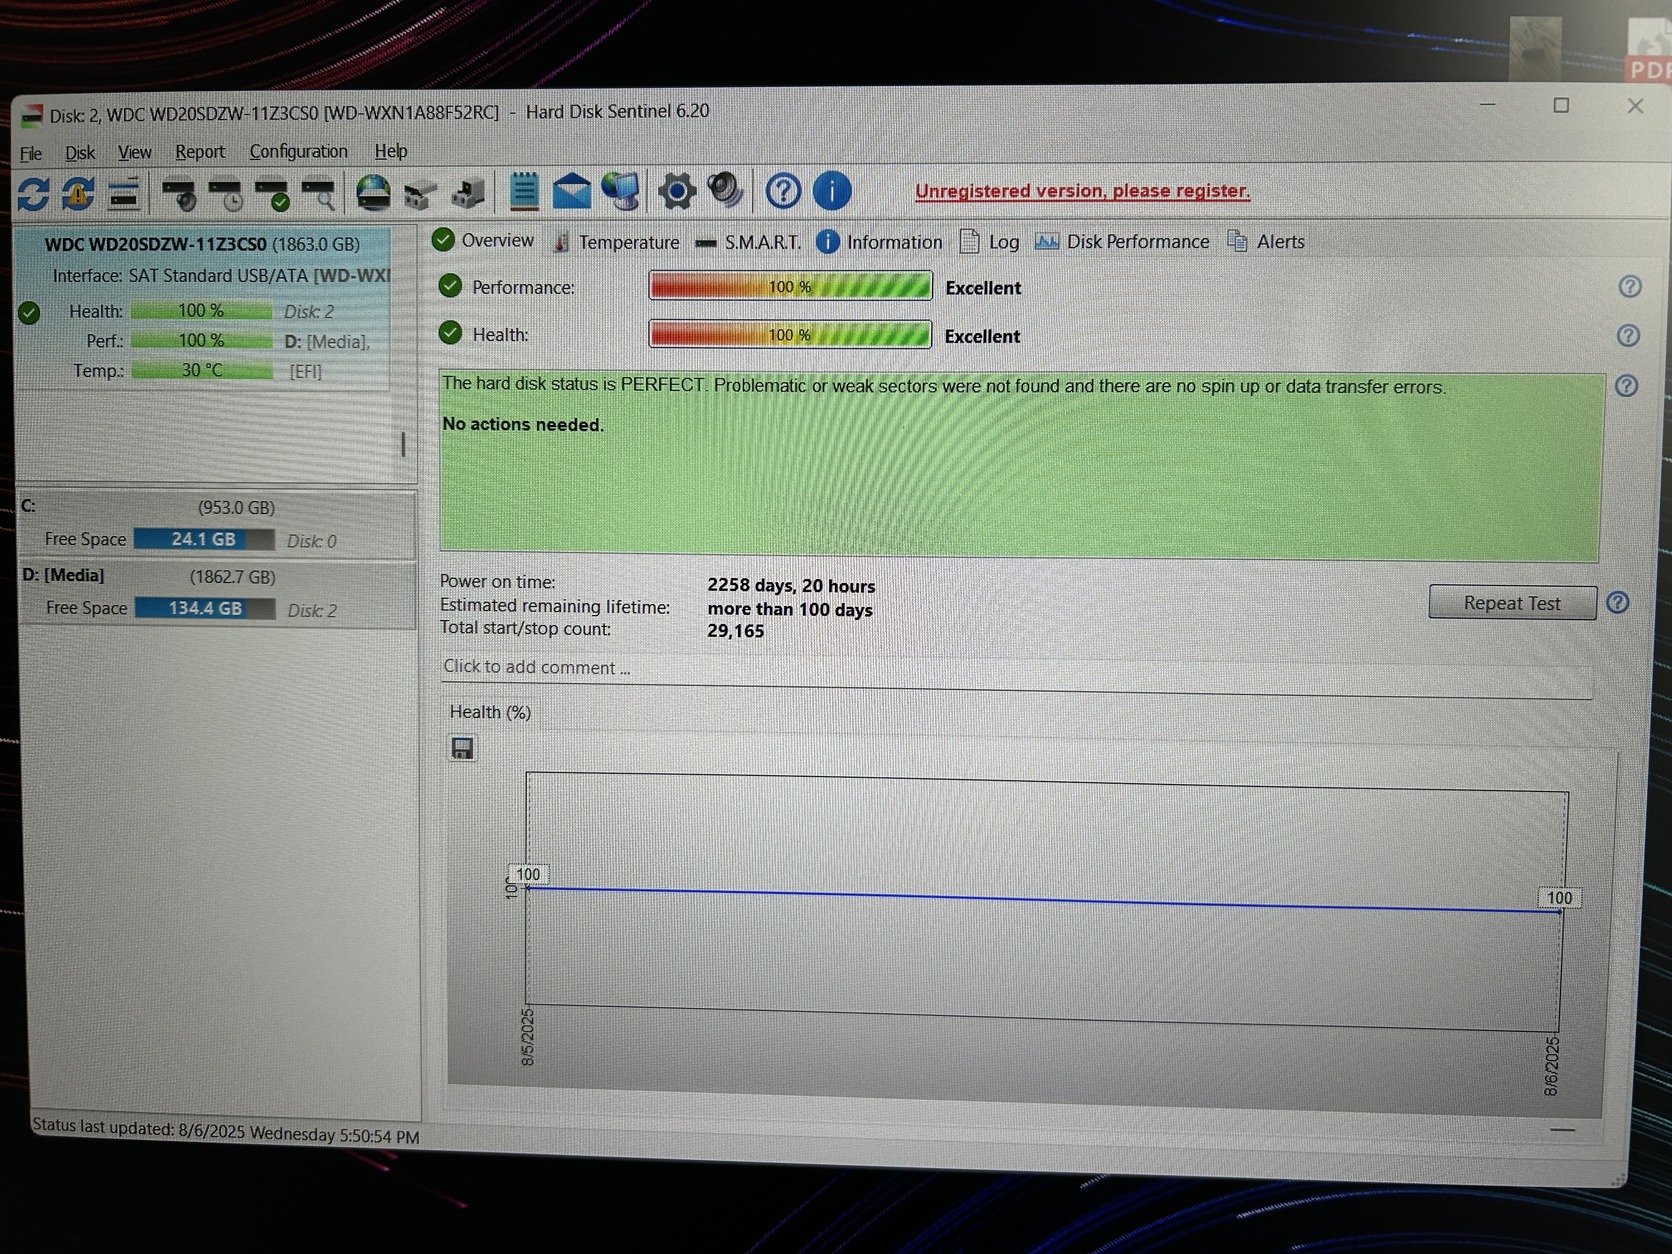Open settings with the gear toolbar icon
Viewport: 1672px width, 1254px height.
pos(676,191)
